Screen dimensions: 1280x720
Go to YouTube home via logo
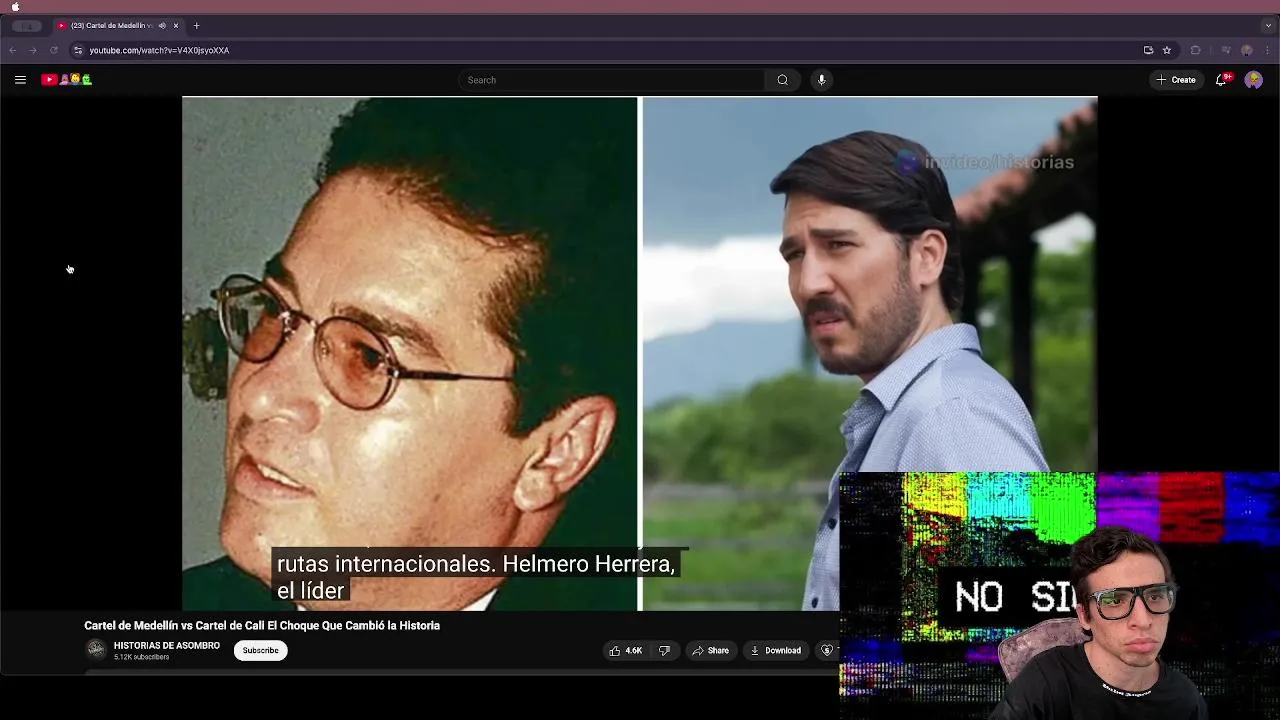click(66, 80)
